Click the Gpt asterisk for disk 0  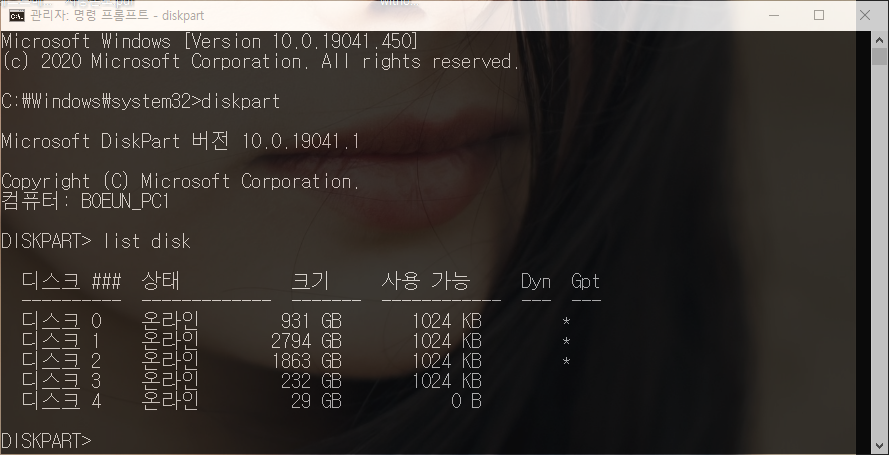coord(566,322)
